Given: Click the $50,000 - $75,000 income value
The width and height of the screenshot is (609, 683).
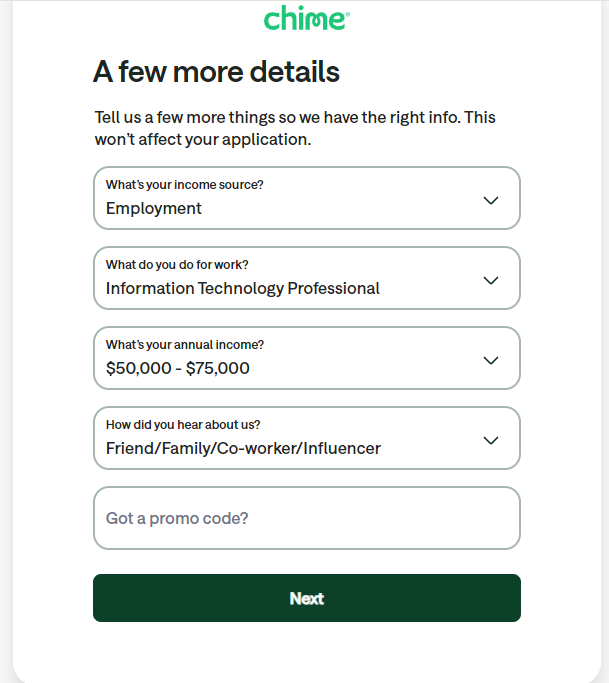Looking at the screenshot, I should [178, 369].
